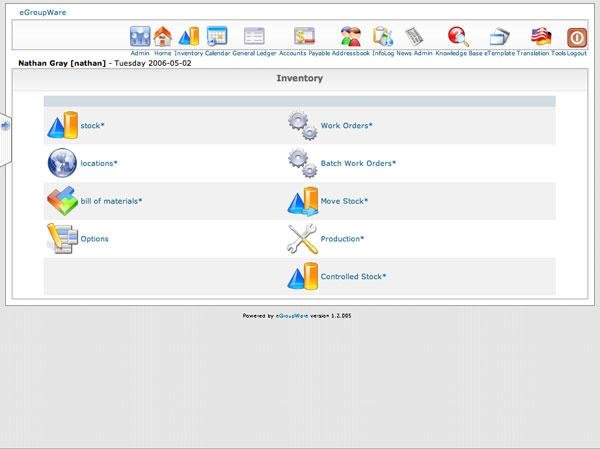Open the Knowledge Base magnifier icon
600x449 pixels.
pos(458,36)
